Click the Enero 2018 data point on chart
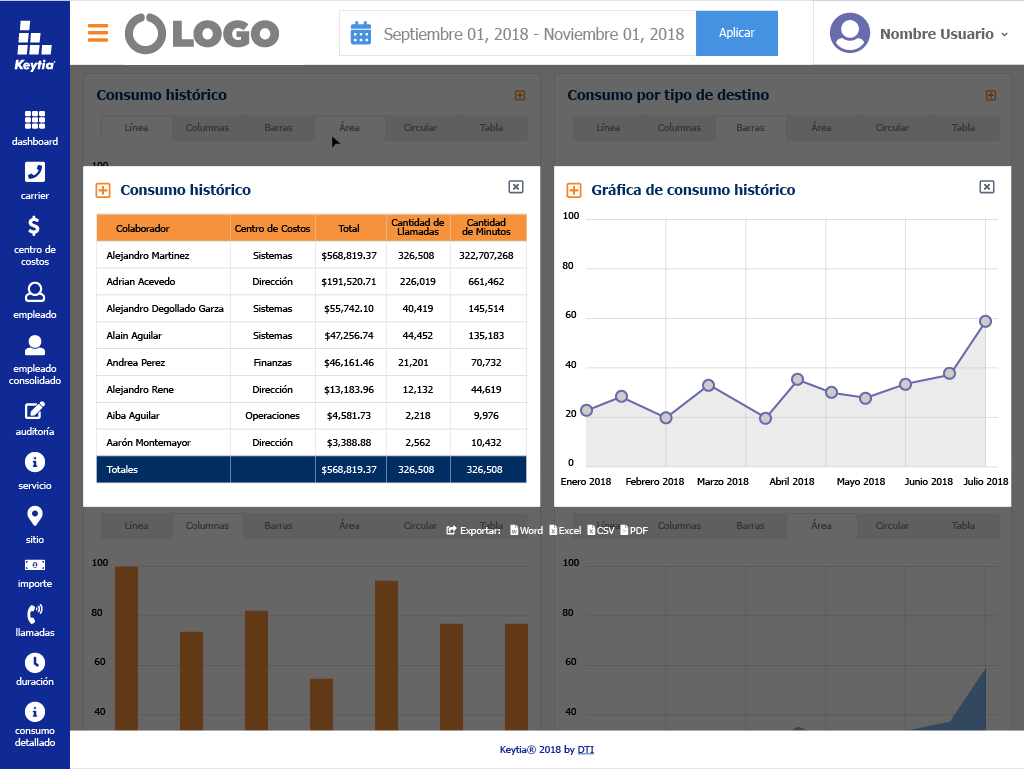The width and height of the screenshot is (1024, 769). click(586, 410)
